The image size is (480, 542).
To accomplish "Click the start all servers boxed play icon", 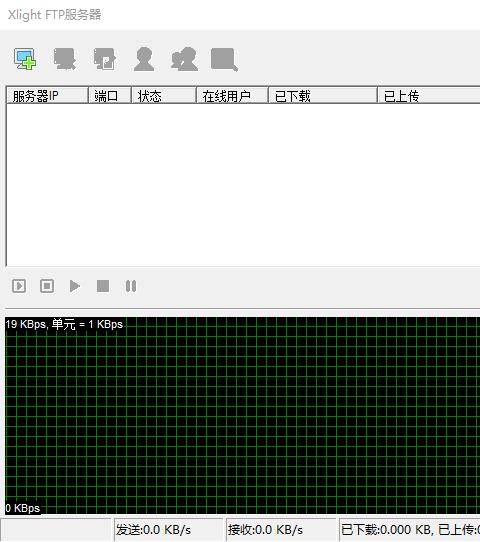I will 19,286.
